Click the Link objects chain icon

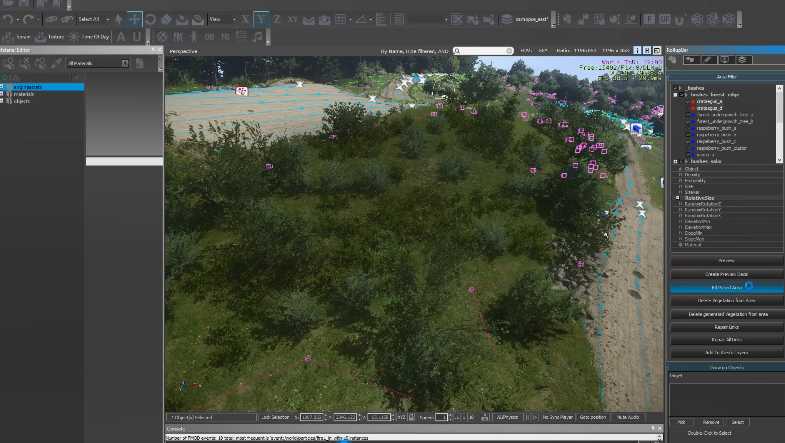coord(52,20)
